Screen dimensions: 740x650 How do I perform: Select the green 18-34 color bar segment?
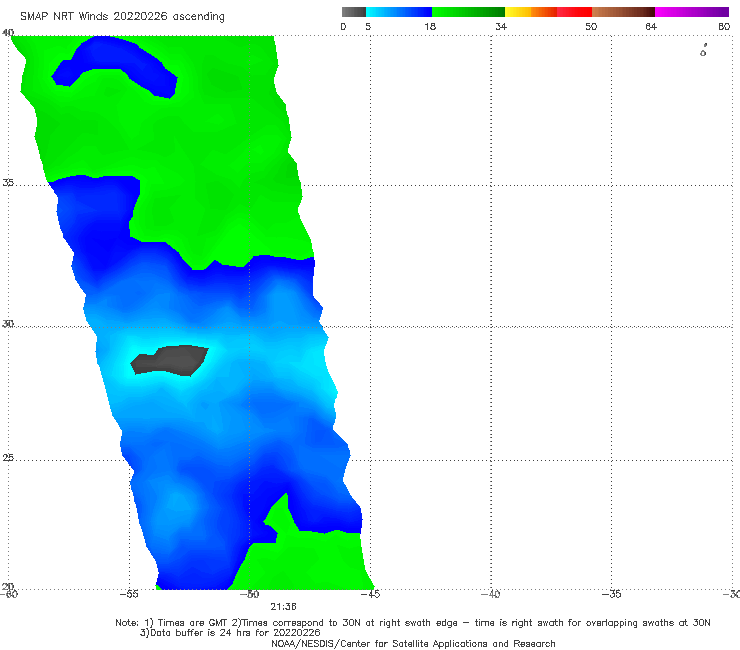[468, 12]
